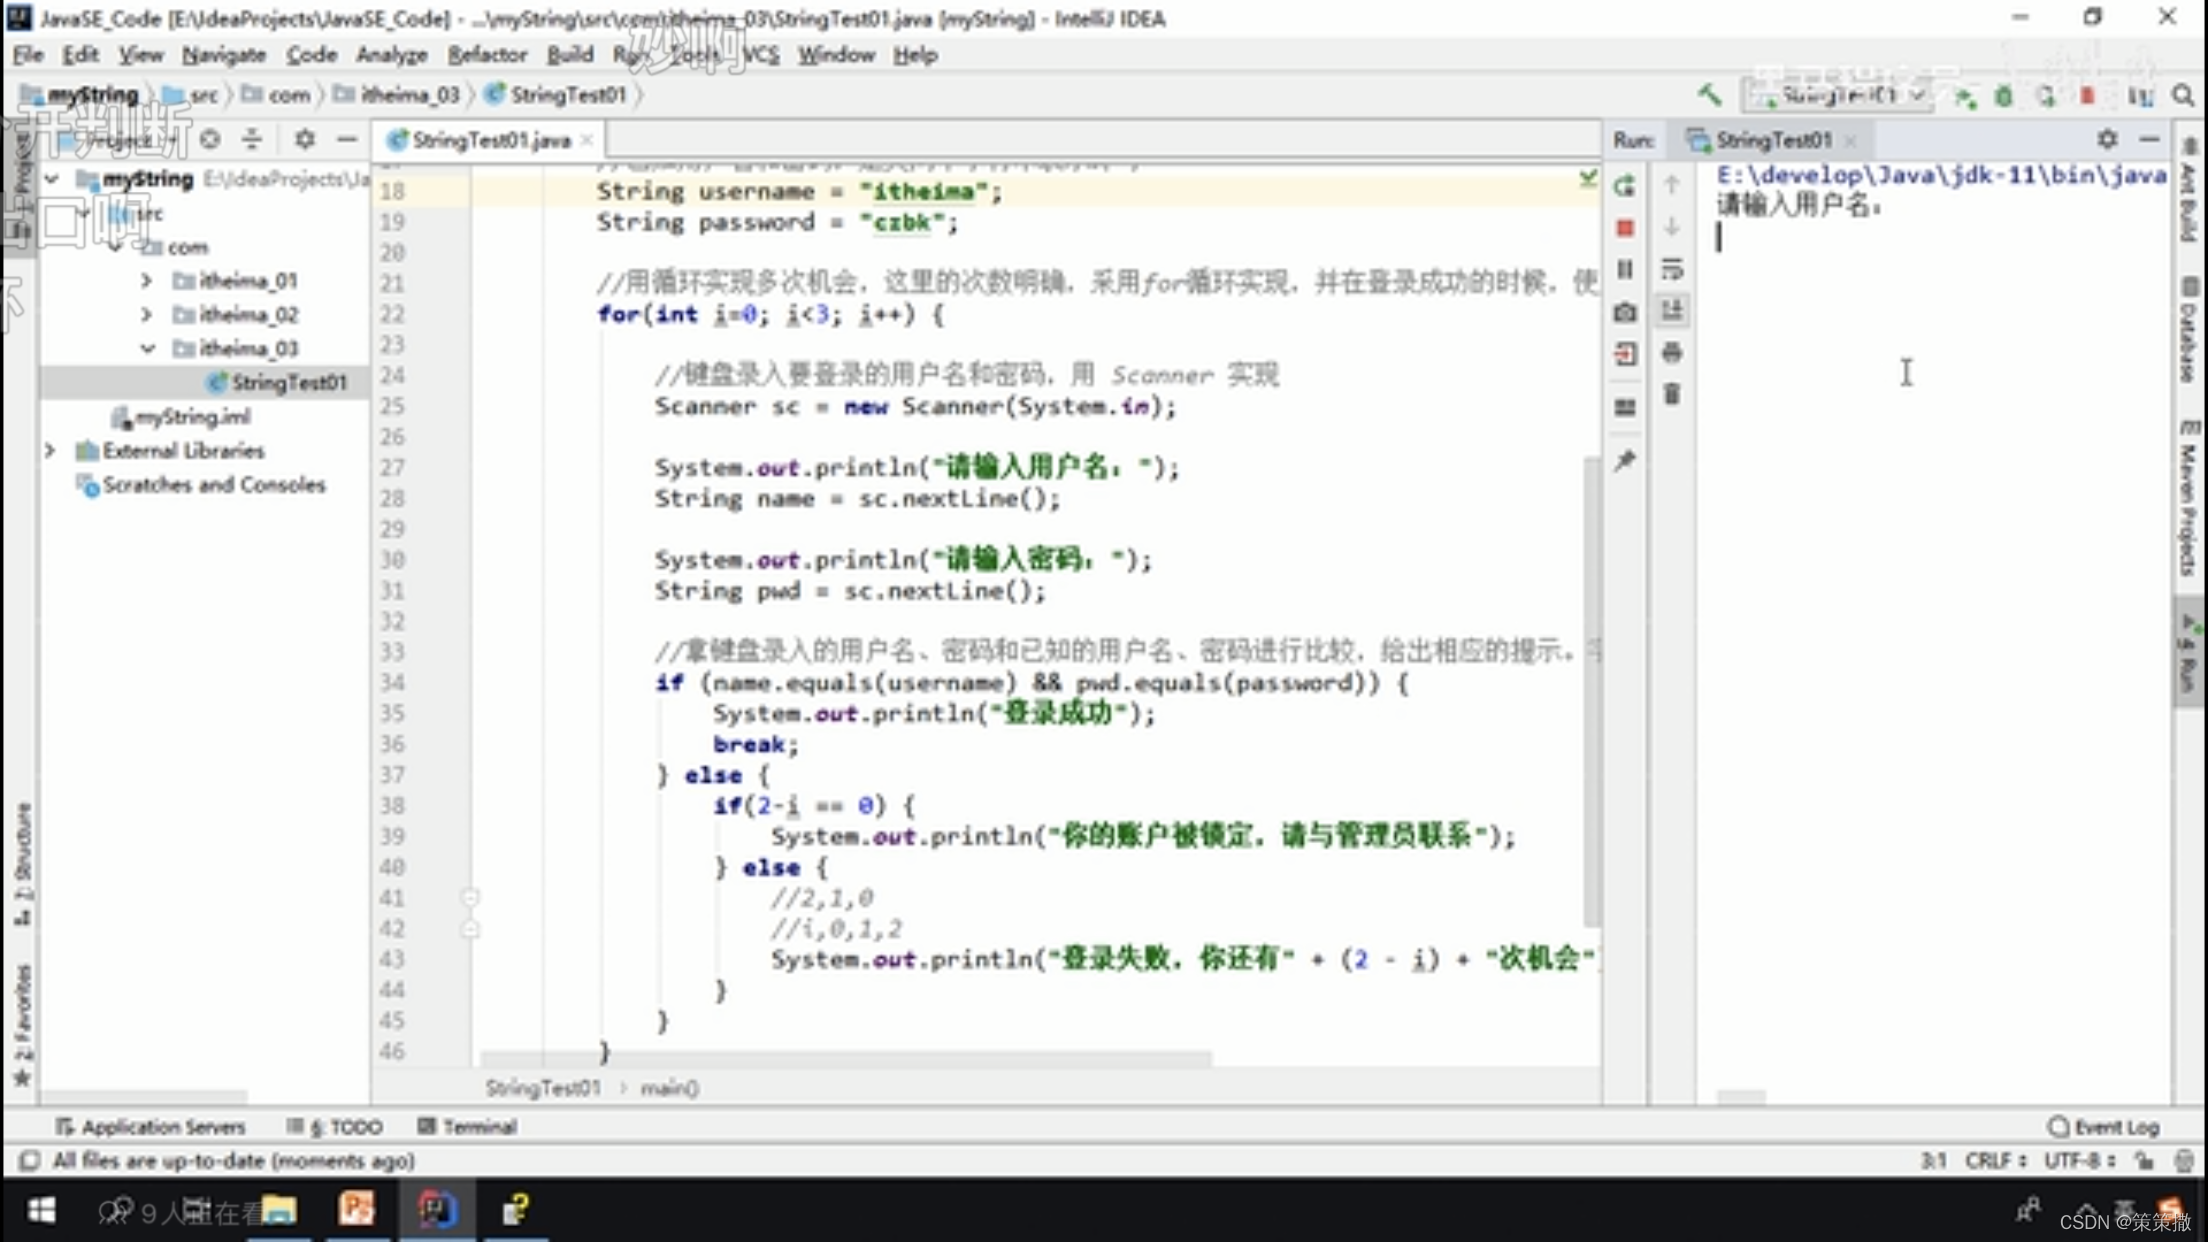This screenshot has width=2208, height=1242.
Task: Clear console with the trash icon
Action: point(1671,394)
